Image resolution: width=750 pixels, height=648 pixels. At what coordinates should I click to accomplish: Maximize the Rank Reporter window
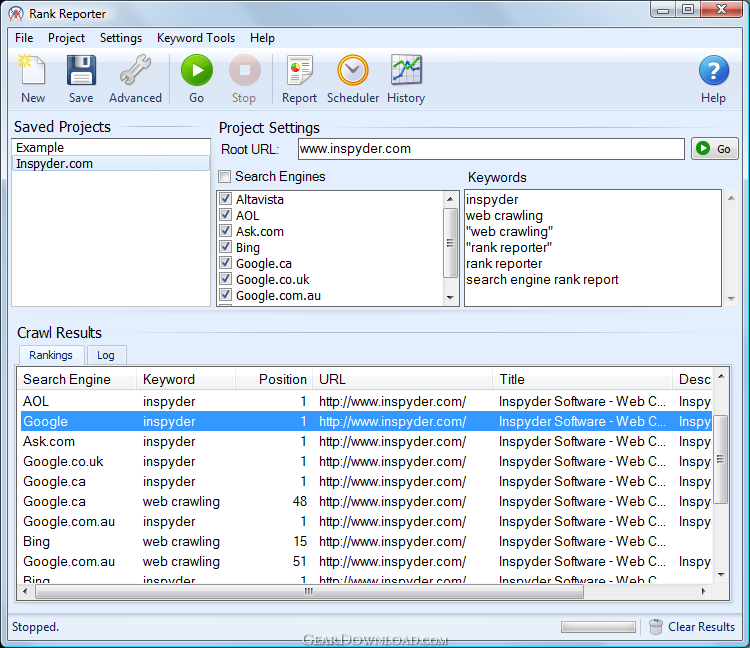pyautogui.click(x=688, y=9)
